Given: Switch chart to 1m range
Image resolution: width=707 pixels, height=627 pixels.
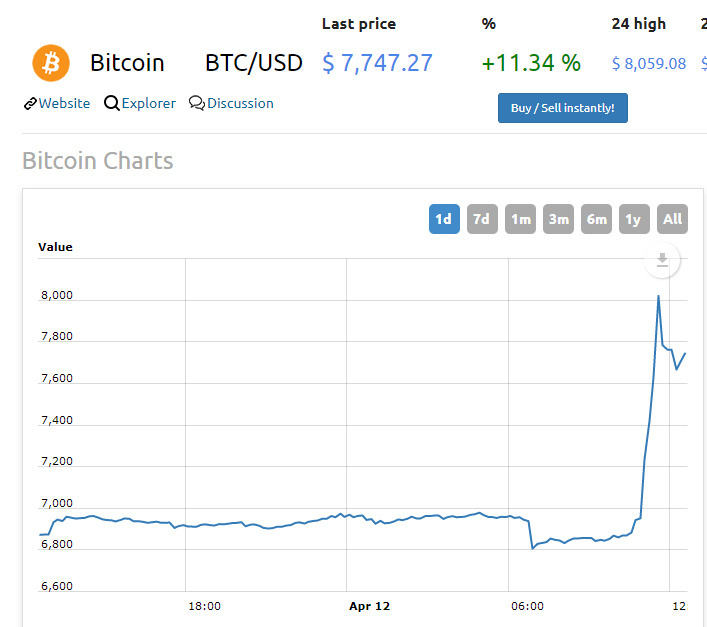Looking at the screenshot, I should tap(520, 219).
